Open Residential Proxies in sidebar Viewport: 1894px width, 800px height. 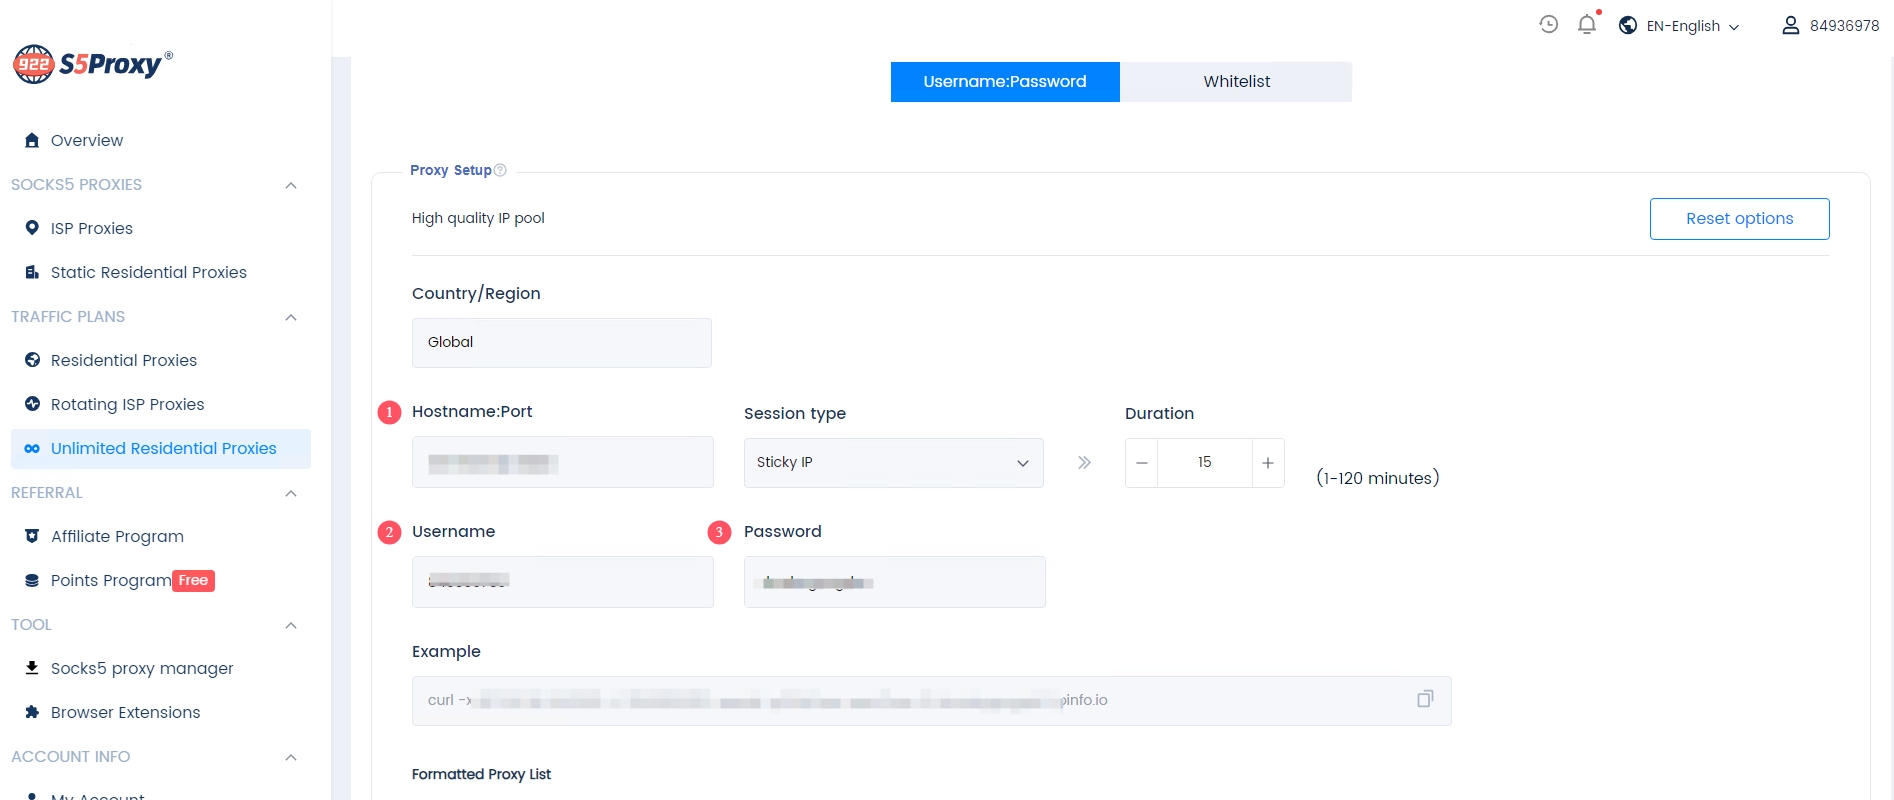pos(124,360)
